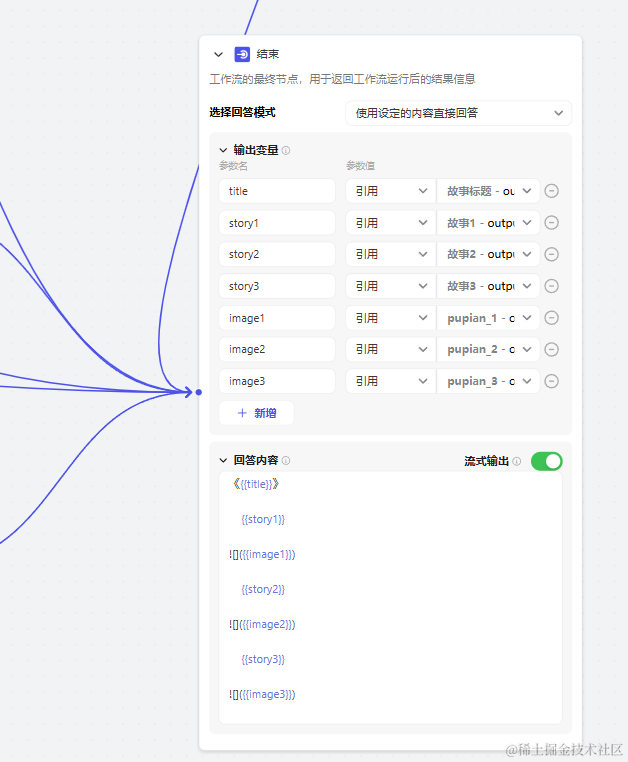Screen dimensions: 628x762
Task: Collapse the 回答内容 section
Action: (x=224, y=461)
